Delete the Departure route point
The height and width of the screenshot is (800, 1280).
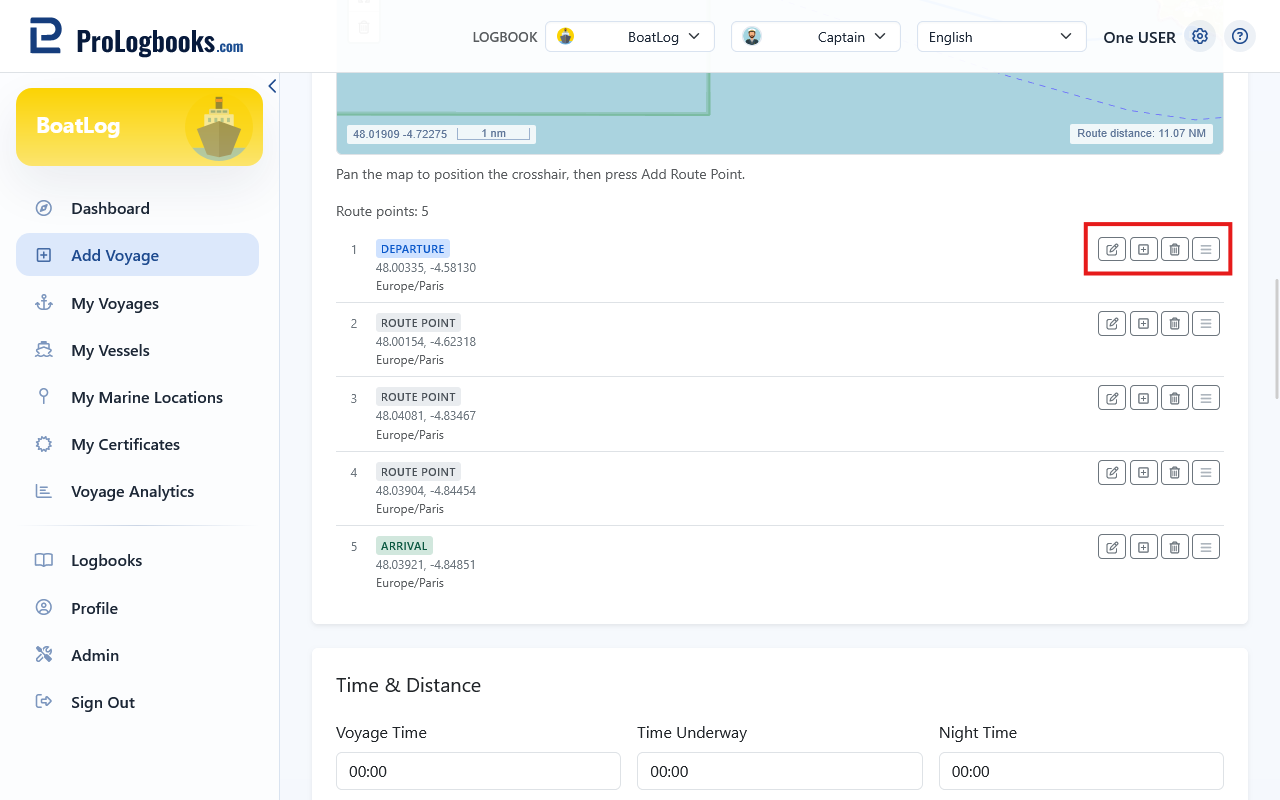1175,249
